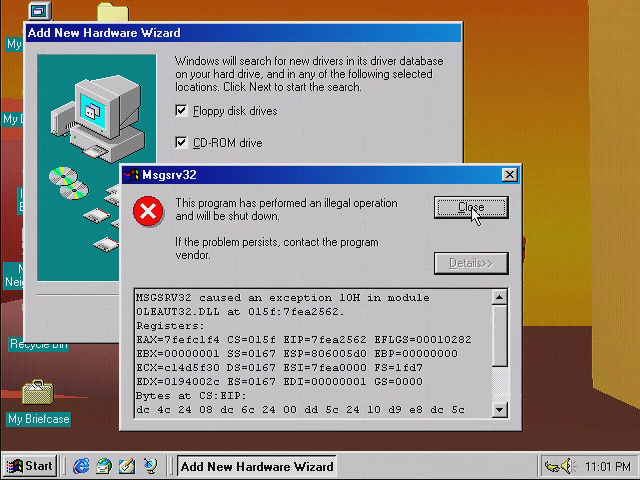
Task: Click the 11:01 PM system clock
Action: 608,466
